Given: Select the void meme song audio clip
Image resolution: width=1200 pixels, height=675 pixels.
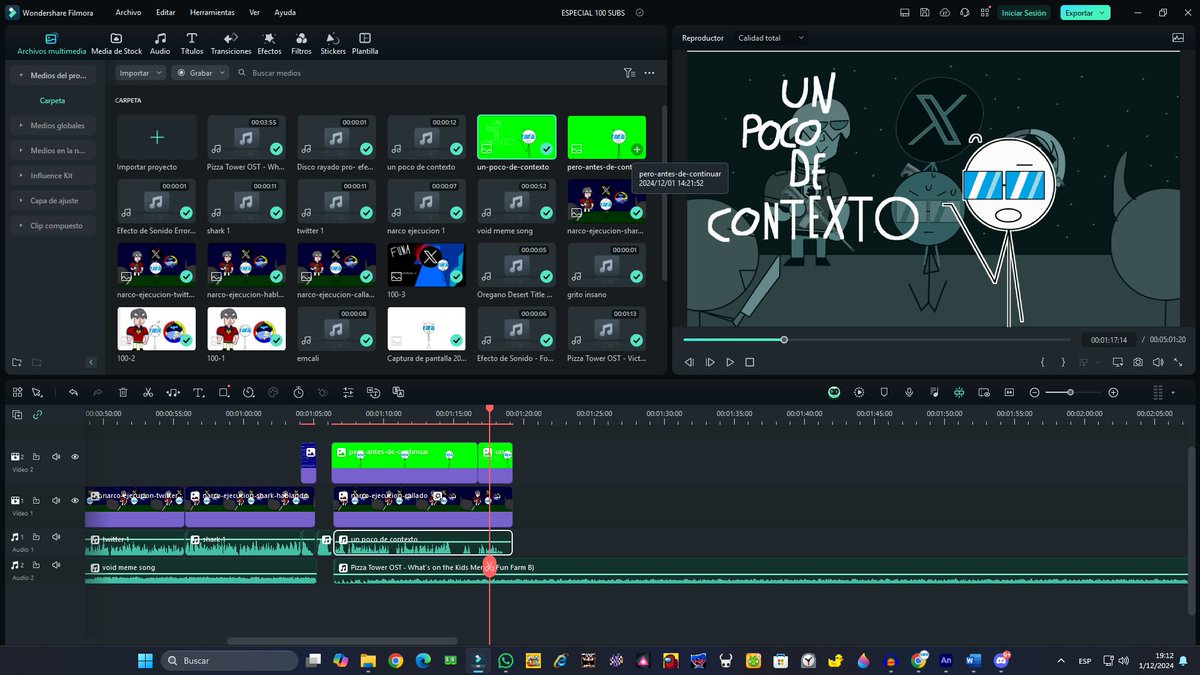Looking at the screenshot, I should pos(200,572).
